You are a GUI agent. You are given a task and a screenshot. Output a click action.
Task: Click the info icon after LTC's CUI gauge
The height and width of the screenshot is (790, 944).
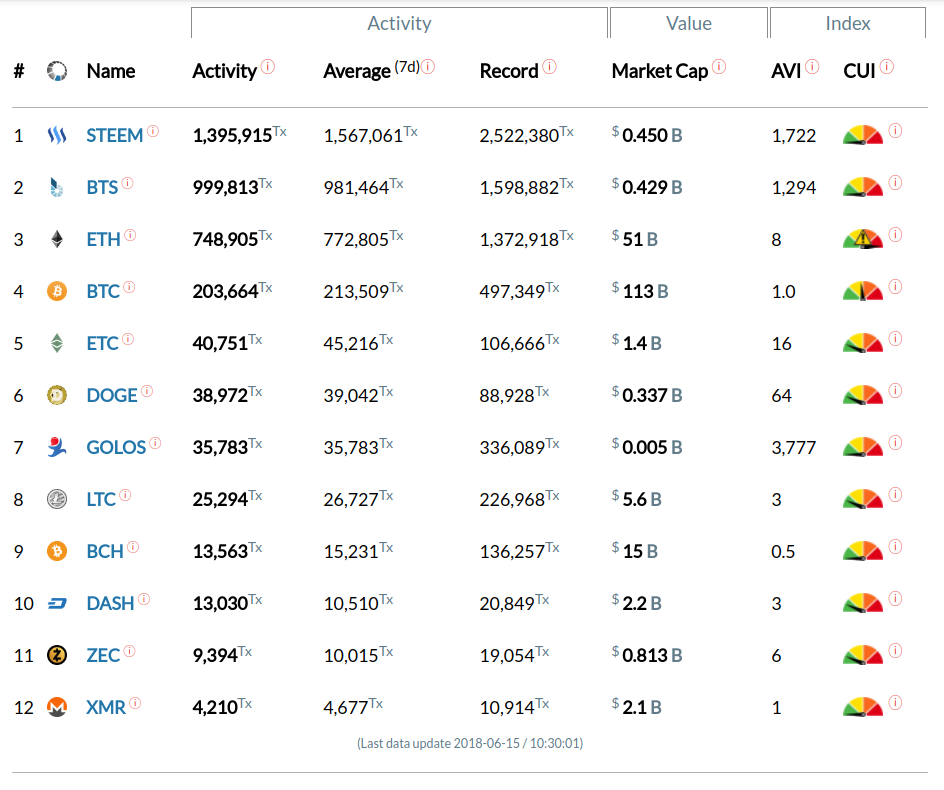pos(895,495)
